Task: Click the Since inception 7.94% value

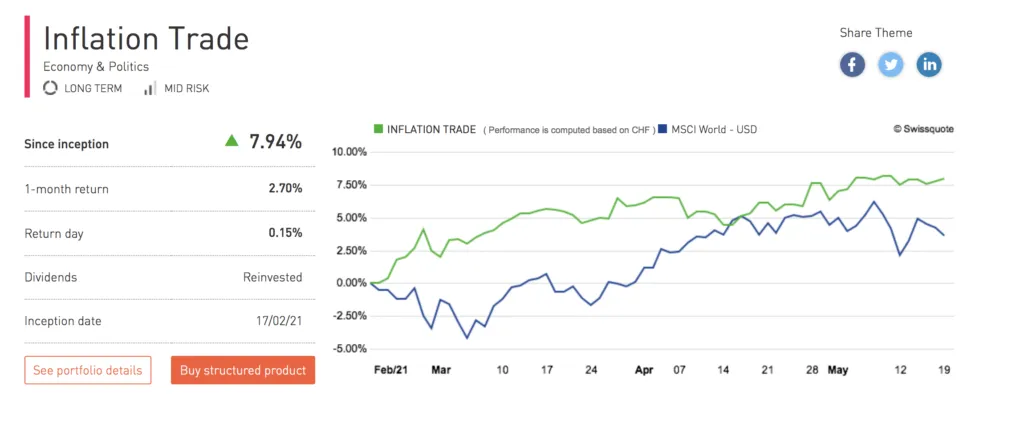Action: pos(276,141)
